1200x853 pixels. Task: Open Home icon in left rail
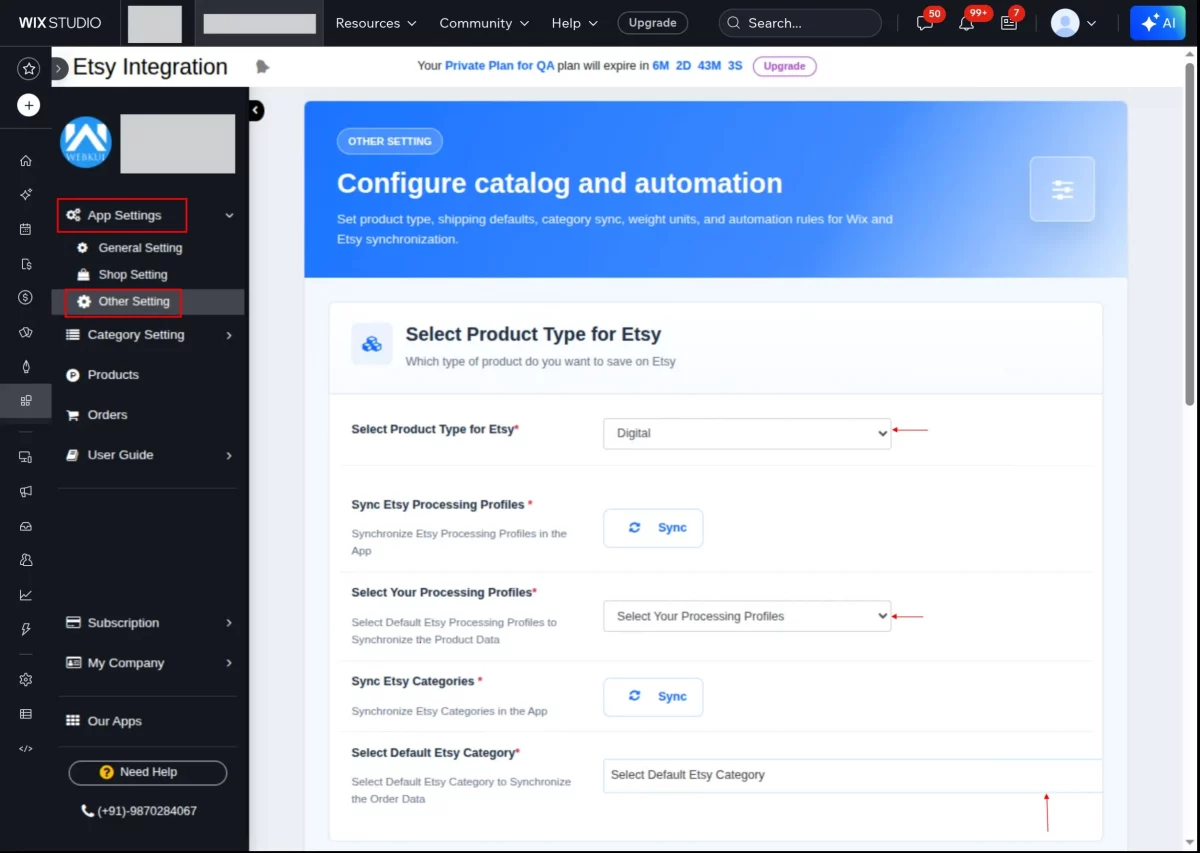coord(26,160)
